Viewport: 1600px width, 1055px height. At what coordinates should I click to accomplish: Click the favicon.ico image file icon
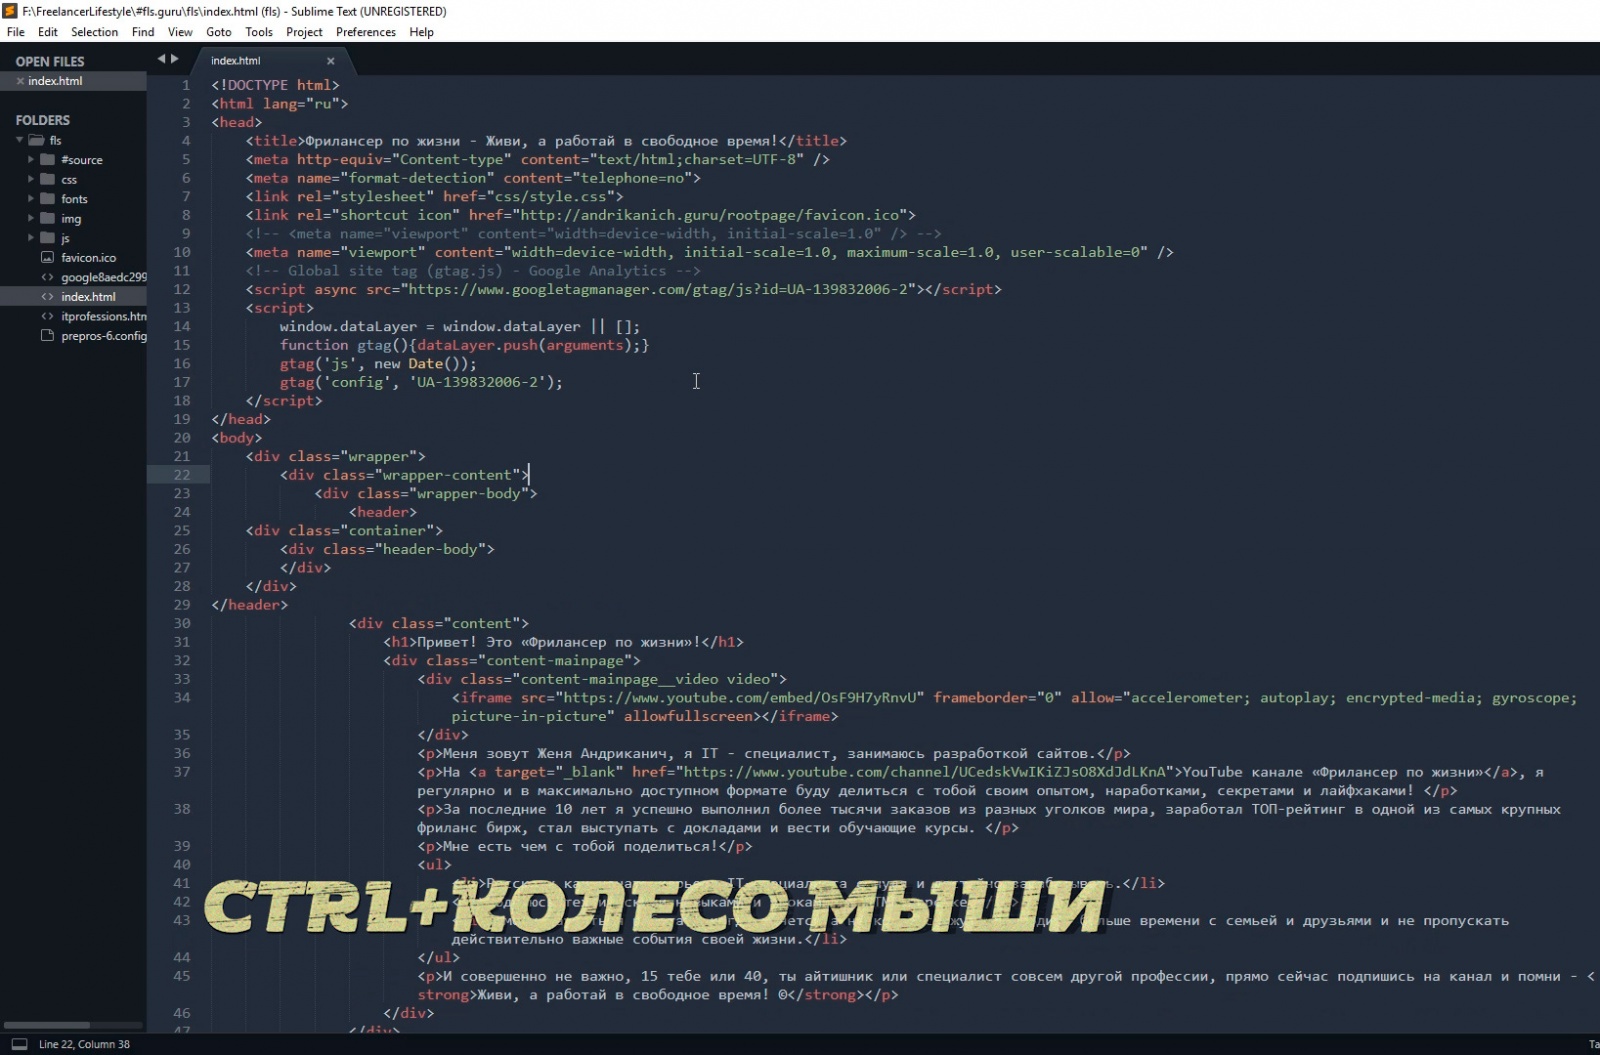coord(47,258)
